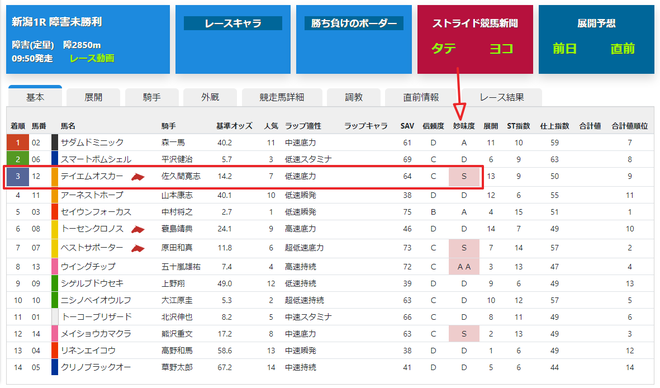Click the S 妙味度 cell for メイショウカマクラ
Viewport: 660px width, 388px height.
pos(464,334)
